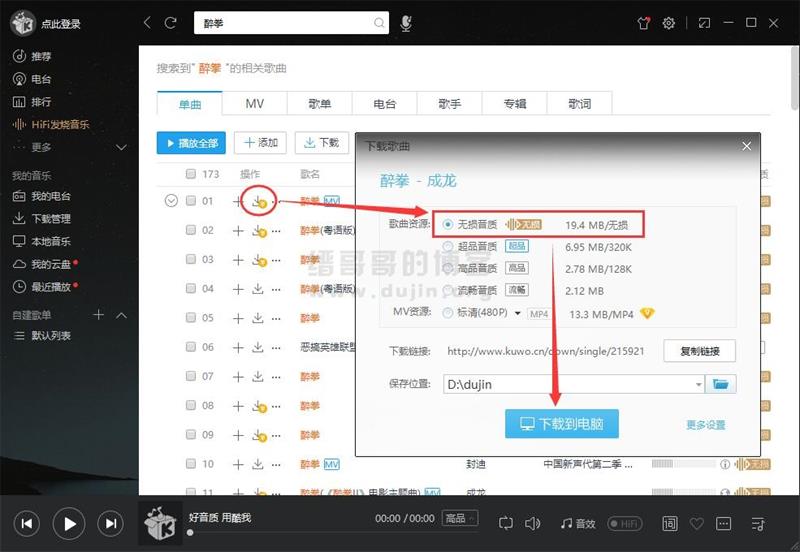This screenshot has height=552, width=800.
Task: Click the refresh arrow icon
Action: (170, 22)
